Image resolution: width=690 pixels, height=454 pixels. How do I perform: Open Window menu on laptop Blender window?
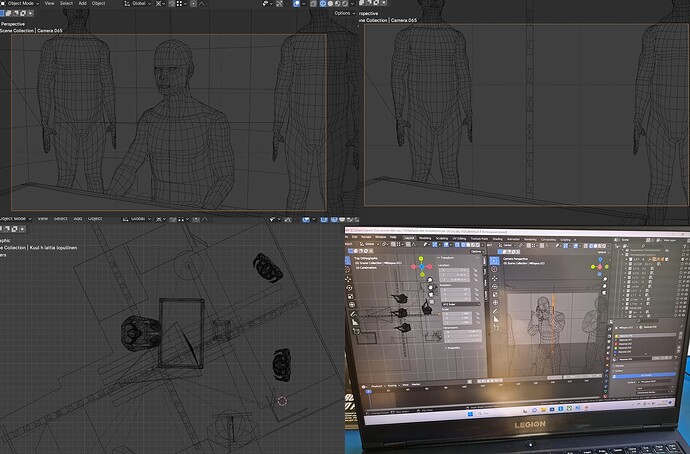click(x=381, y=237)
